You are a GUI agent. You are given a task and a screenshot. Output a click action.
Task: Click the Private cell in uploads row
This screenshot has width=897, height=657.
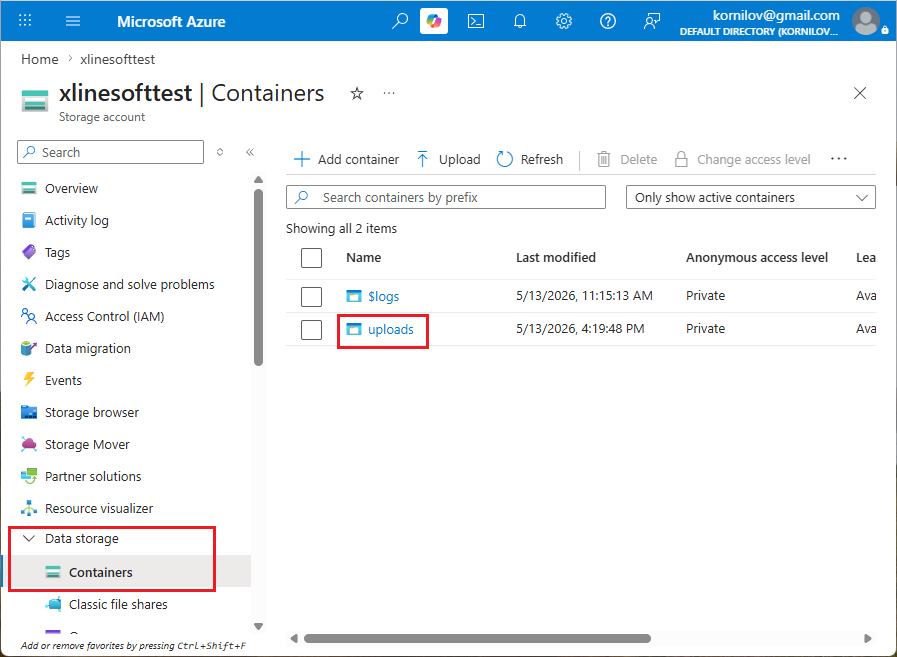(705, 329)
